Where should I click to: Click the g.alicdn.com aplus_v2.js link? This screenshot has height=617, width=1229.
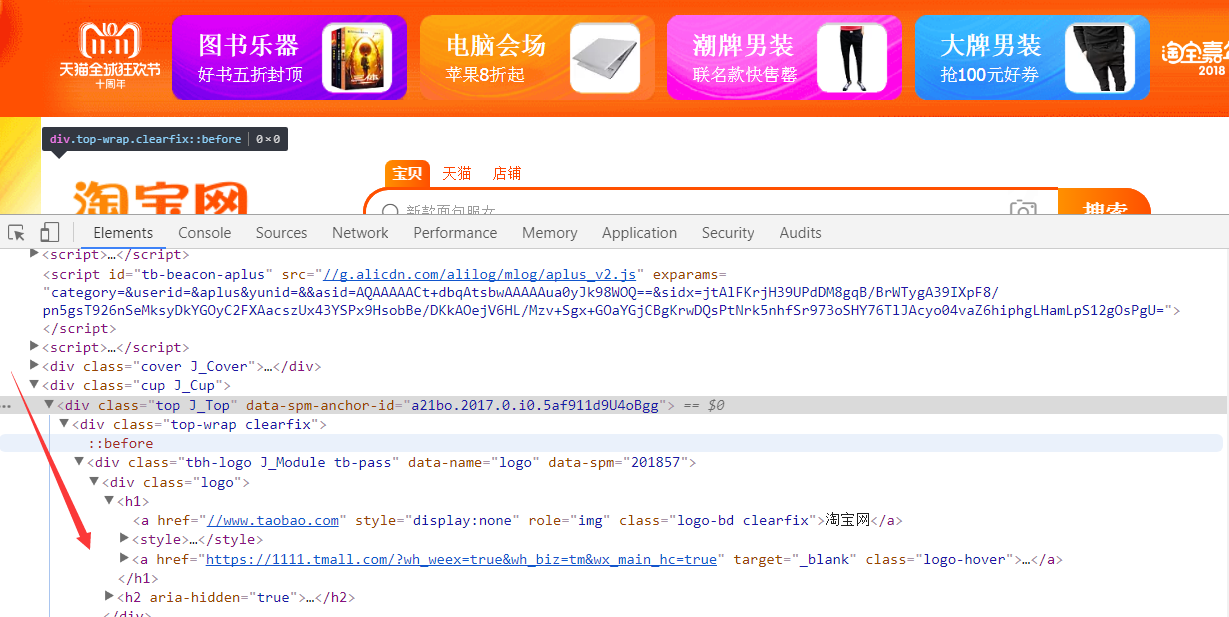479,274
